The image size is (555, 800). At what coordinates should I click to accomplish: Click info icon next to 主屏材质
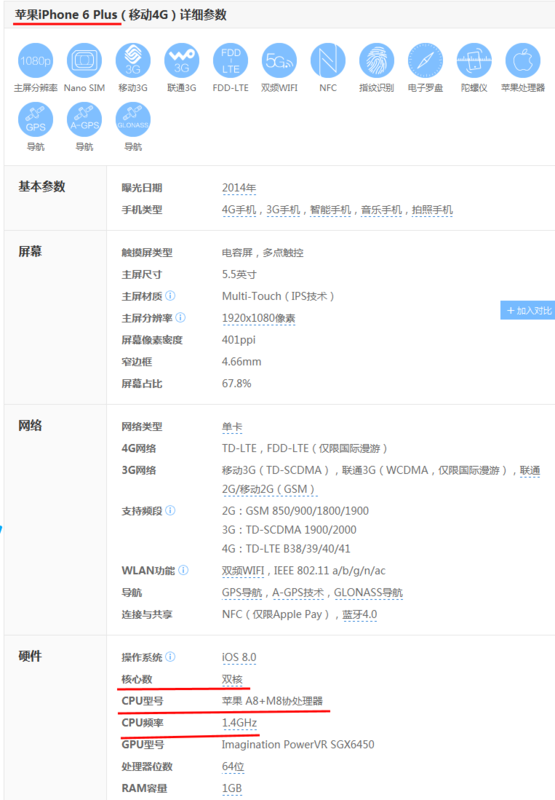170,295
